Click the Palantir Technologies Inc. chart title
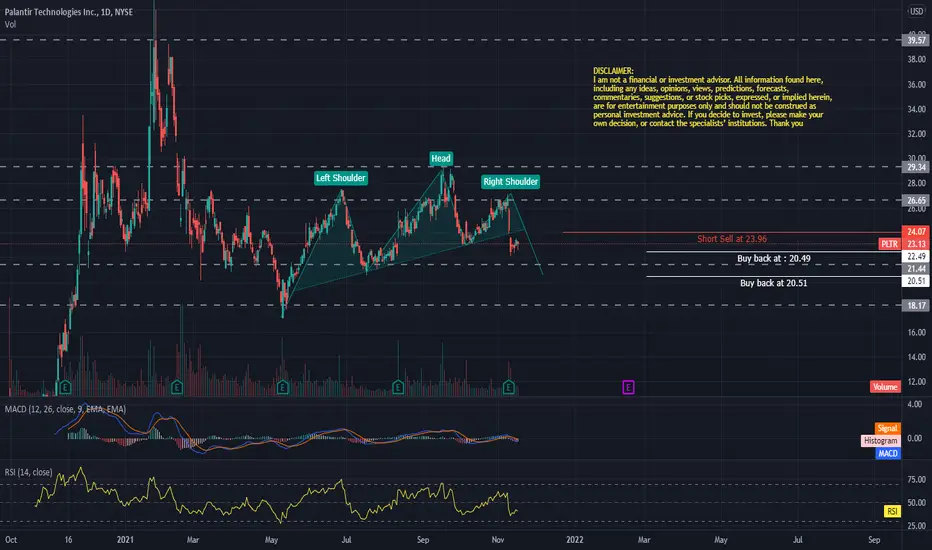Image resolution: width=932 pixels, height=550 pixels. 69,12
